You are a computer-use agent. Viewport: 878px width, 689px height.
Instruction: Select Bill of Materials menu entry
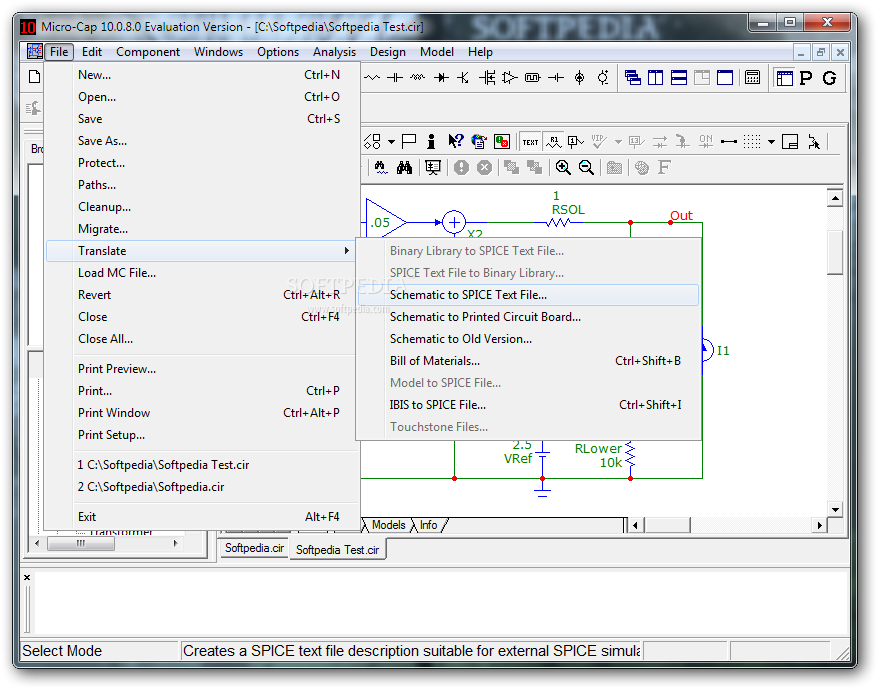tap(528, 361)
